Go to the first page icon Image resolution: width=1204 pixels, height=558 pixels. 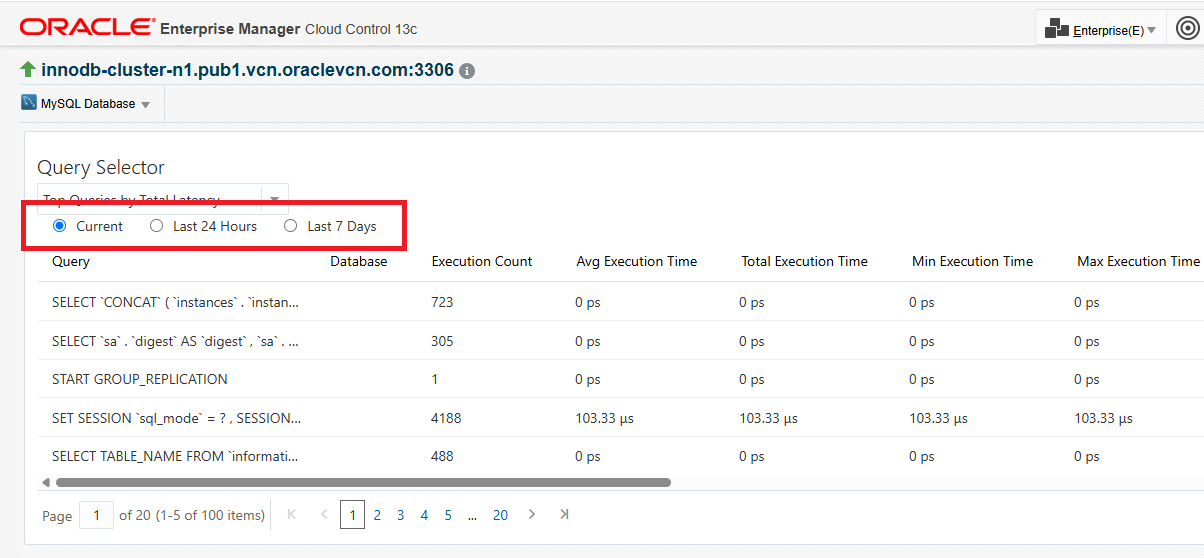[x=292, y=514]
